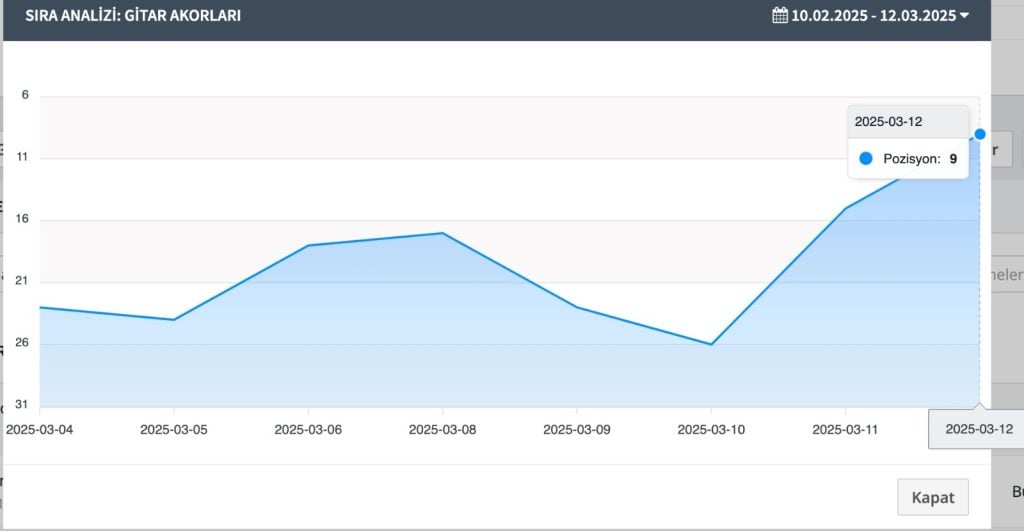Click the chart line point above 2025-03-09
This screenshot has width=1024, height=531.
point(577,307)
